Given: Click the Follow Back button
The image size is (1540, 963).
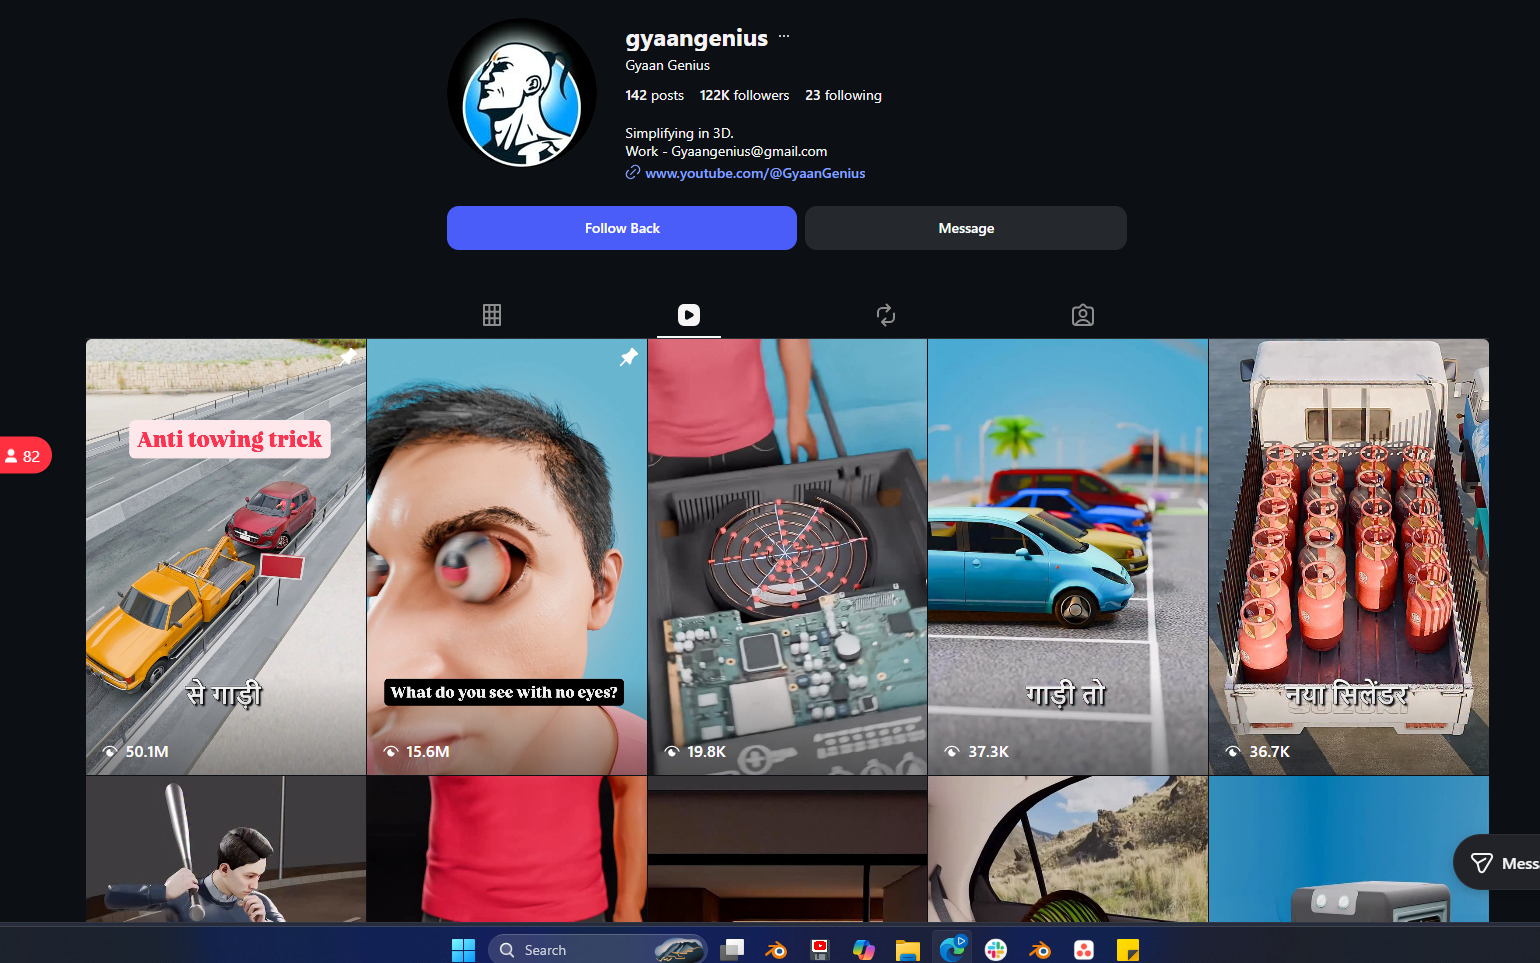Looking at the screenshot, I should pyautogui.click(x=622, y=228).
